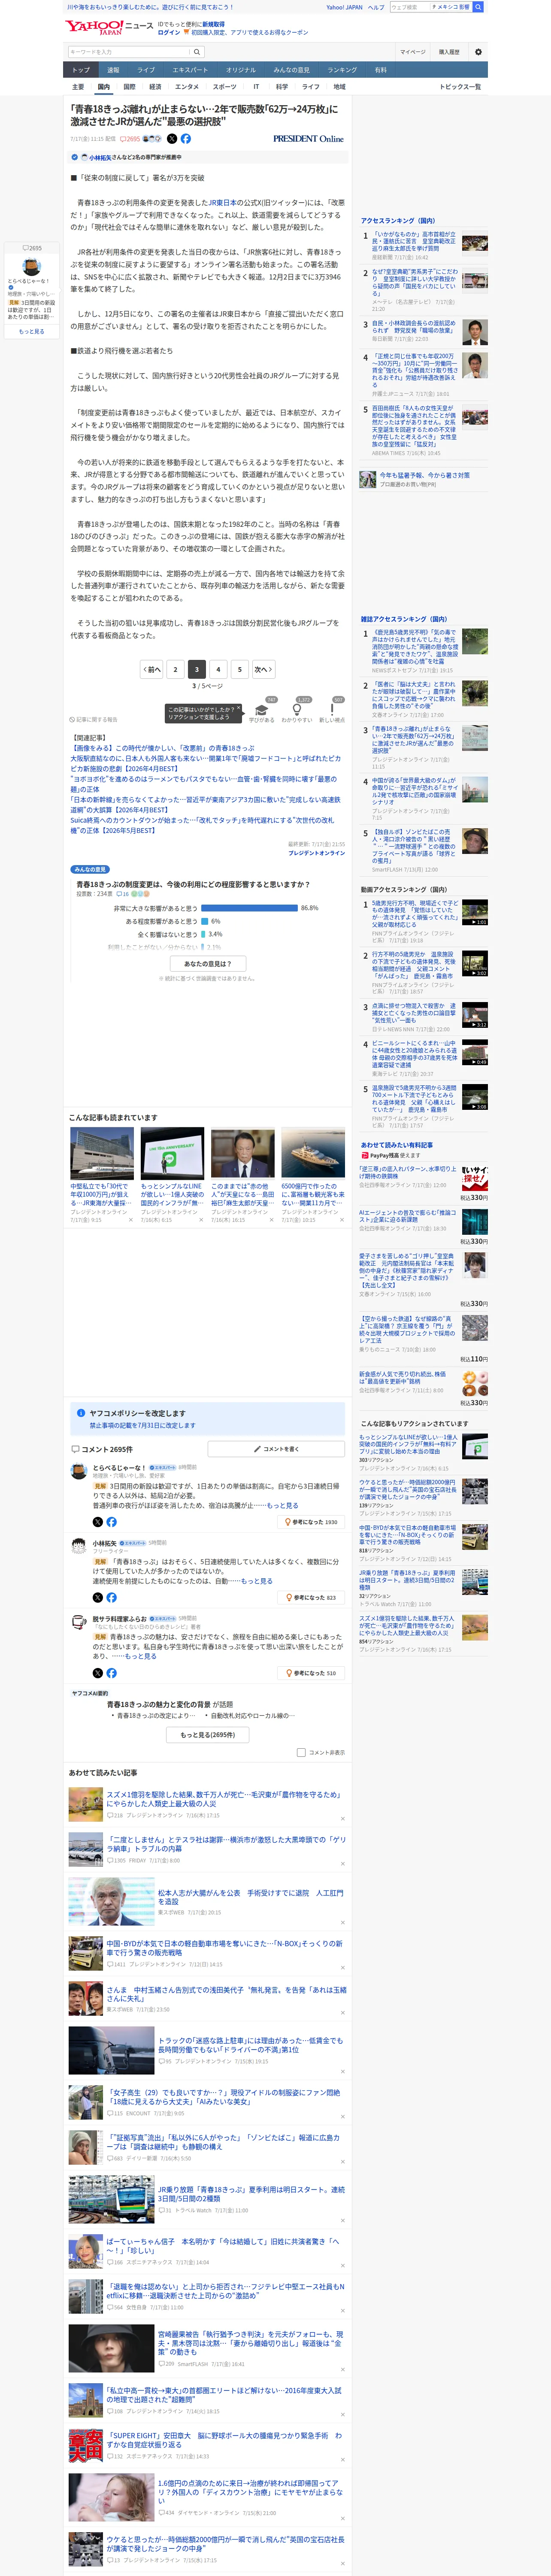This screenshot has height=2576, width=551.
Task: Load all comments with もっと見る(2695件)
Action: 208,1734
